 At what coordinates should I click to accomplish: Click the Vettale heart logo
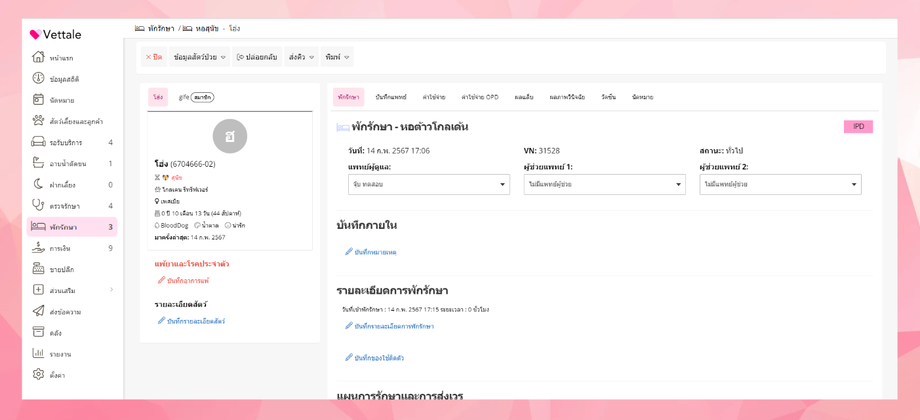point(35,35)
